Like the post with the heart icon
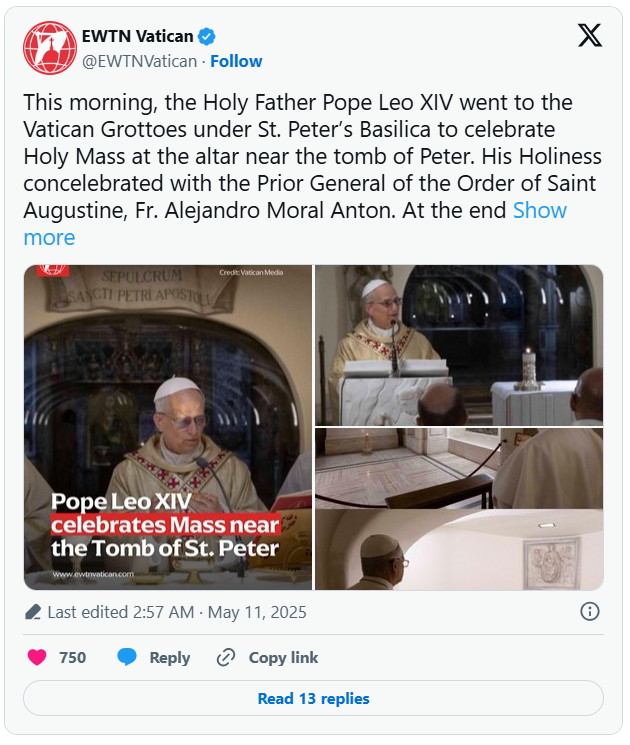 [x=37, y=657]
